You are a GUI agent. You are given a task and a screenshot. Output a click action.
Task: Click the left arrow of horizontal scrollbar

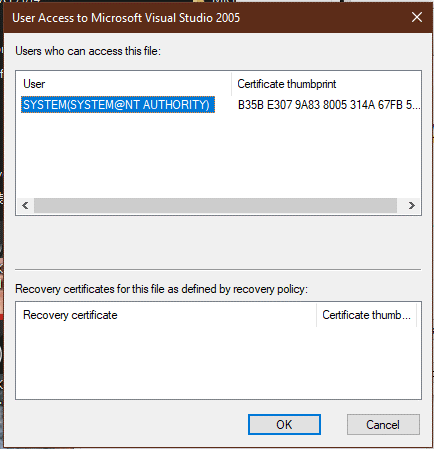tap(25, 205)
